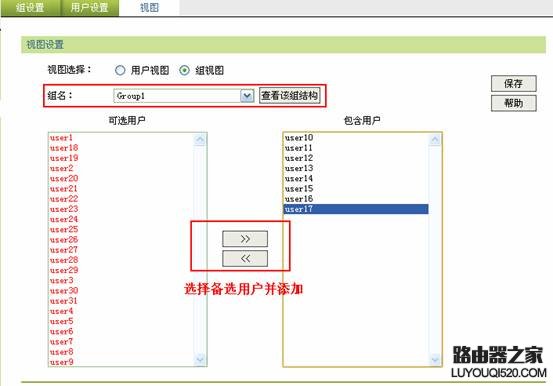553x386 pixels.
Task: Click up arrow of 可选用户 list scrollbar
Action: pyautogui.click(x=200, y=140)
